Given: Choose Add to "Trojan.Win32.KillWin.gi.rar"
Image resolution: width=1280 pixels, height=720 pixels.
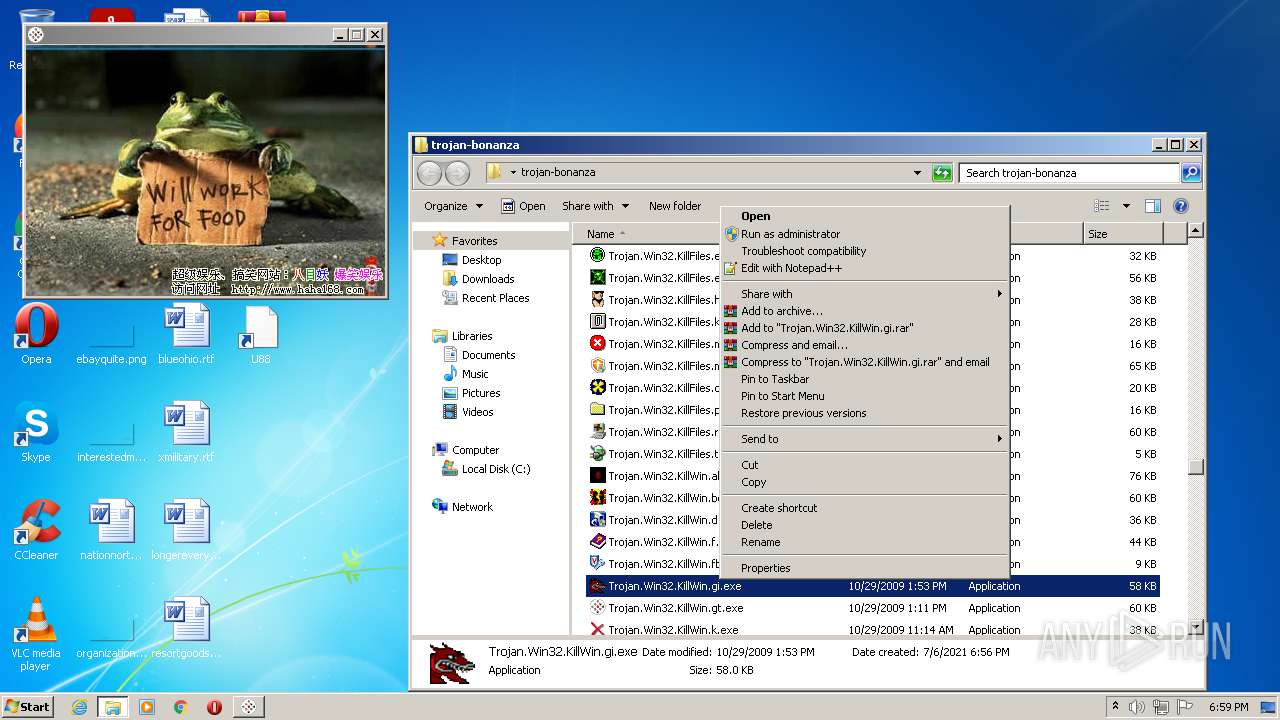Looking at the screenshot, I should tap(865, 328).
